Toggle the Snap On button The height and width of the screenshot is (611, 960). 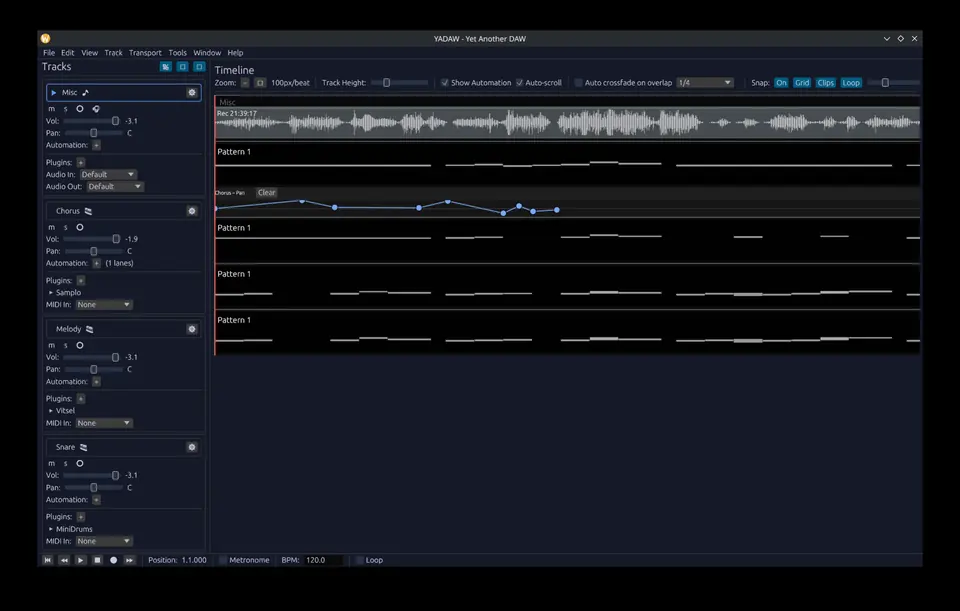click(781, 83)
